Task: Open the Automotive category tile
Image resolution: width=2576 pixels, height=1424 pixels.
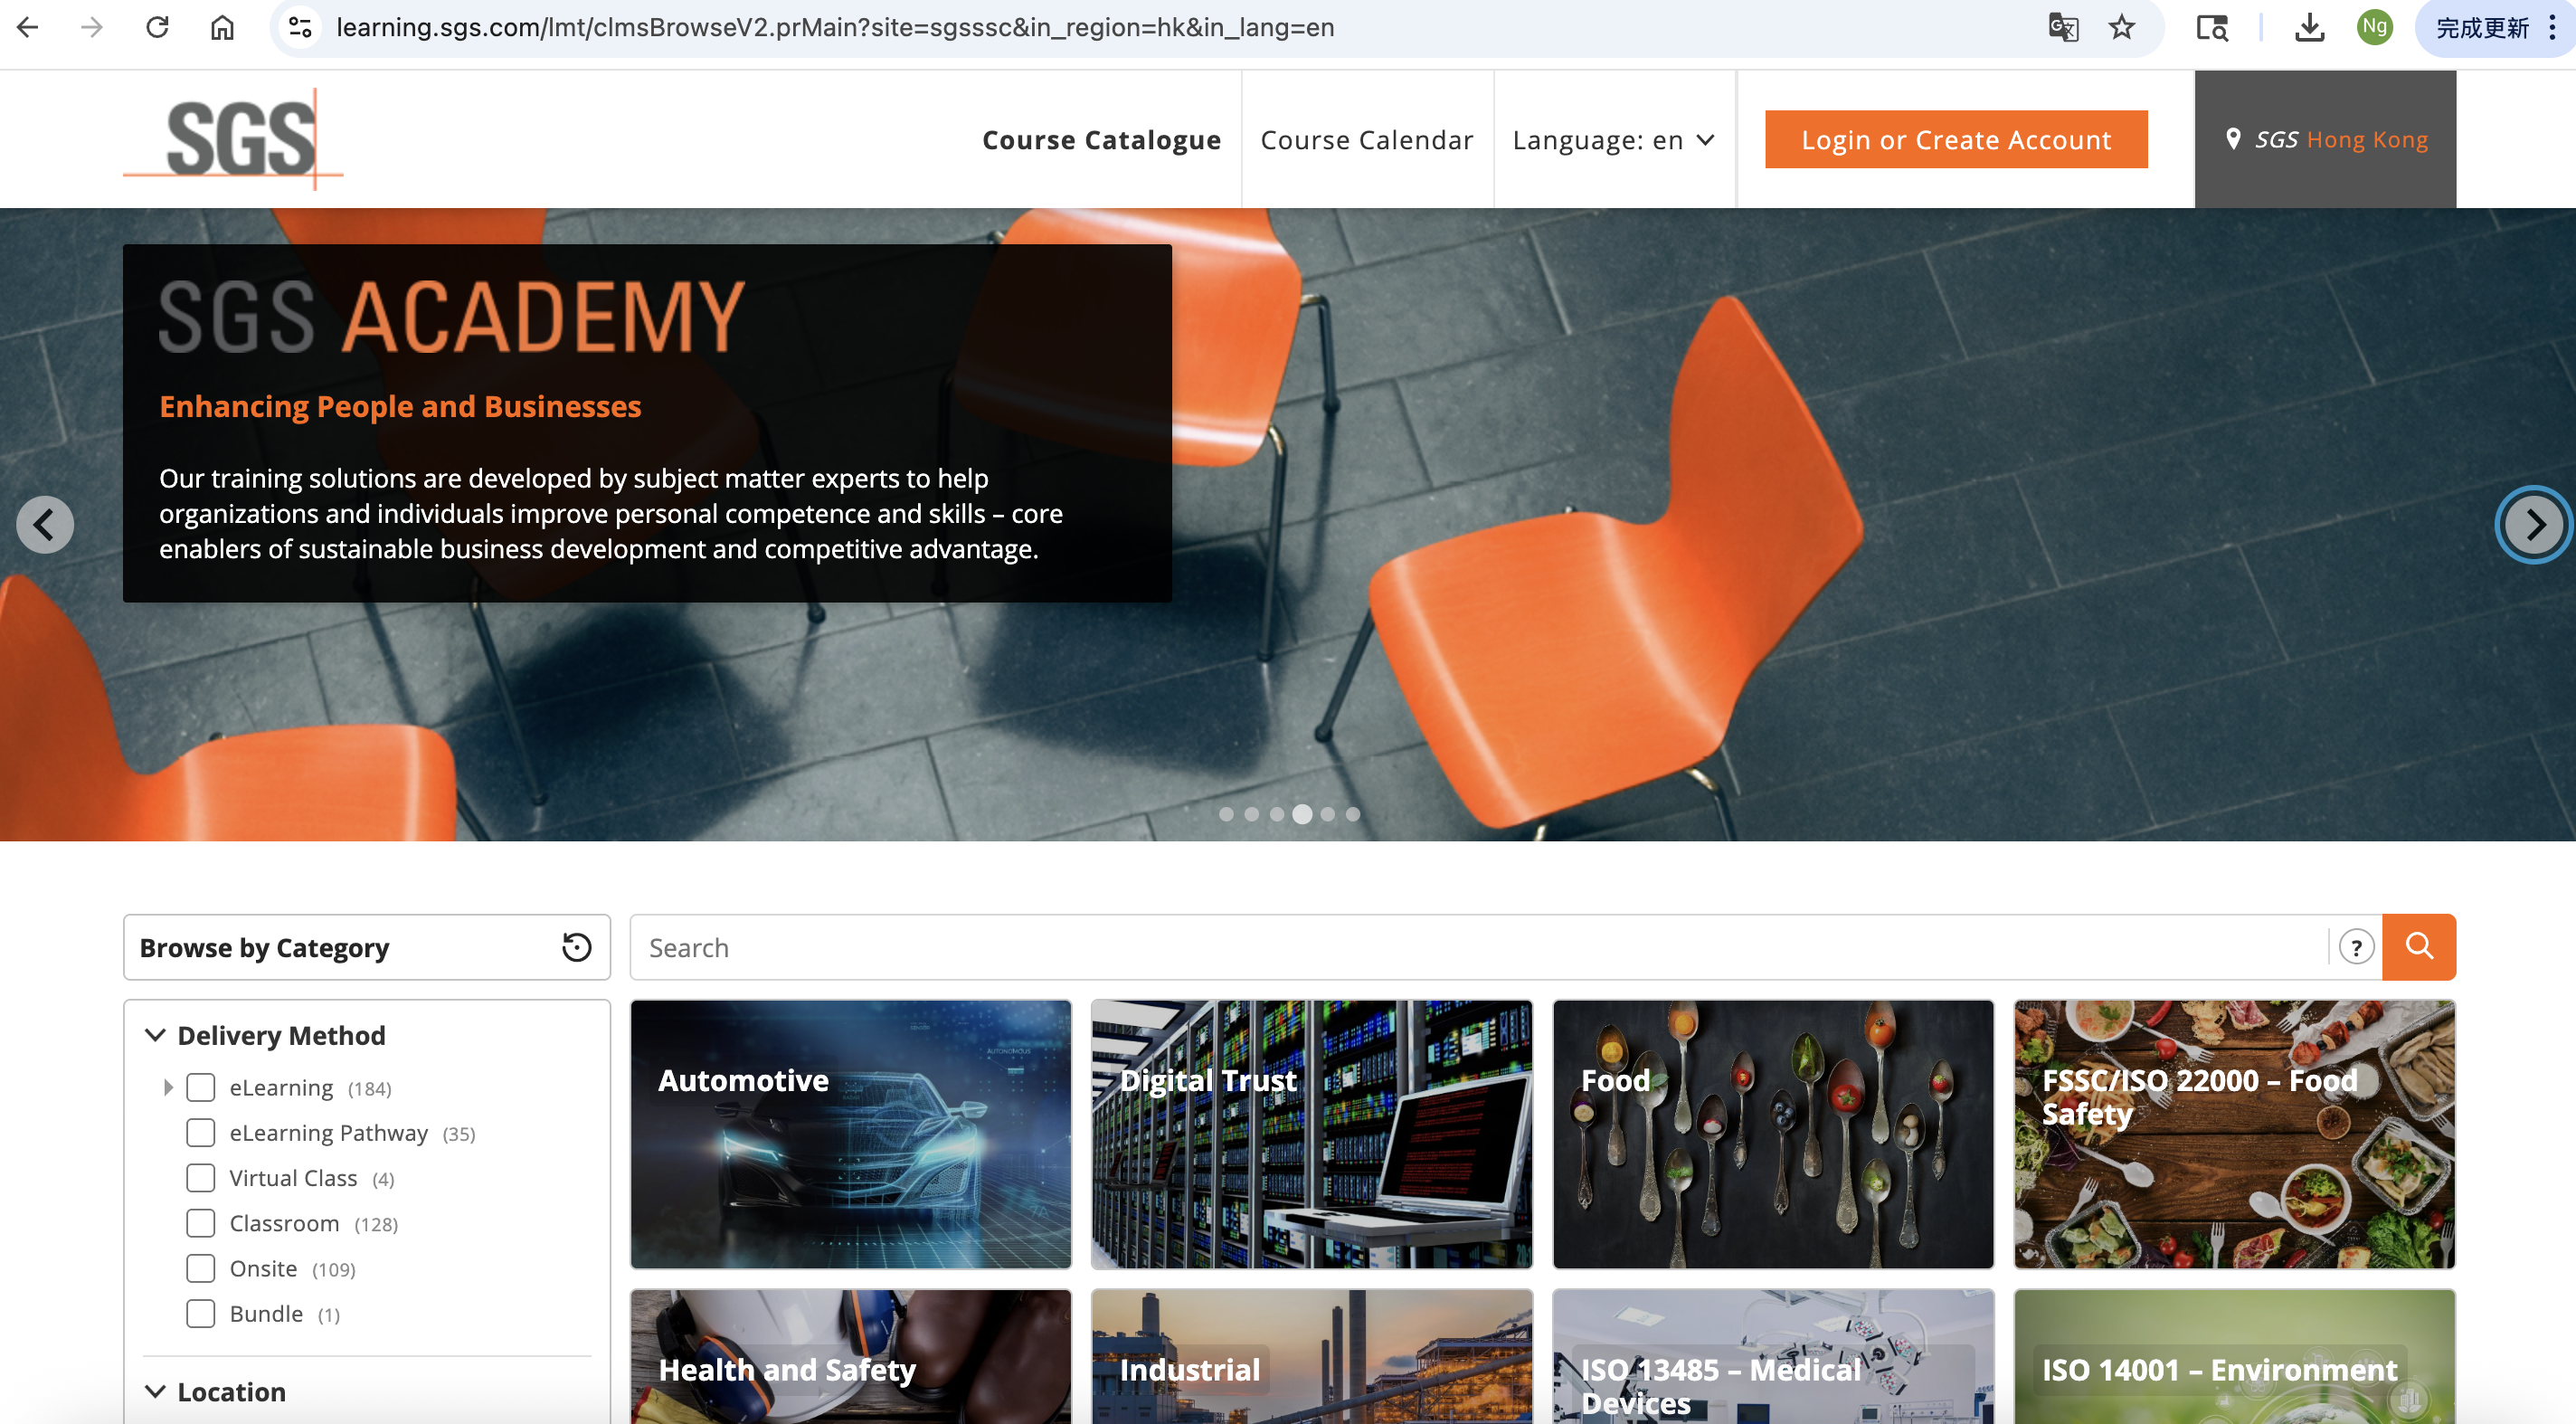Action: point(850,1133)
